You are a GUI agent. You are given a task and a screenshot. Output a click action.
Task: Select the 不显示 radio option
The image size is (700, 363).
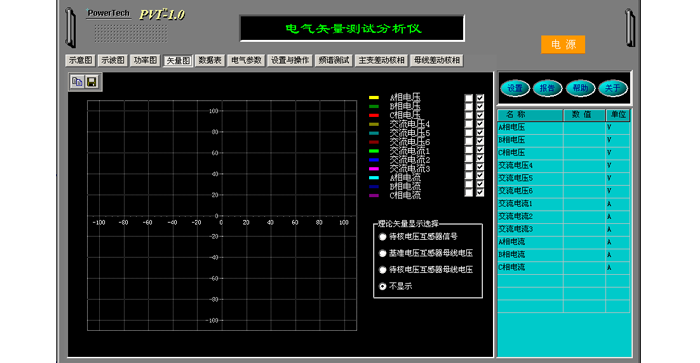tap(383, 286)
